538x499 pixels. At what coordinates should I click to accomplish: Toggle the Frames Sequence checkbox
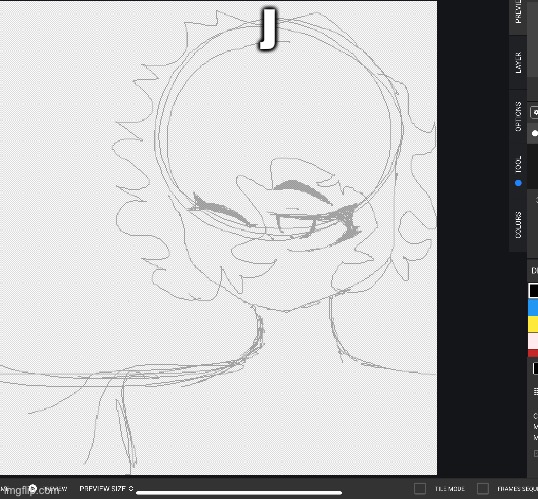[483, 488]
